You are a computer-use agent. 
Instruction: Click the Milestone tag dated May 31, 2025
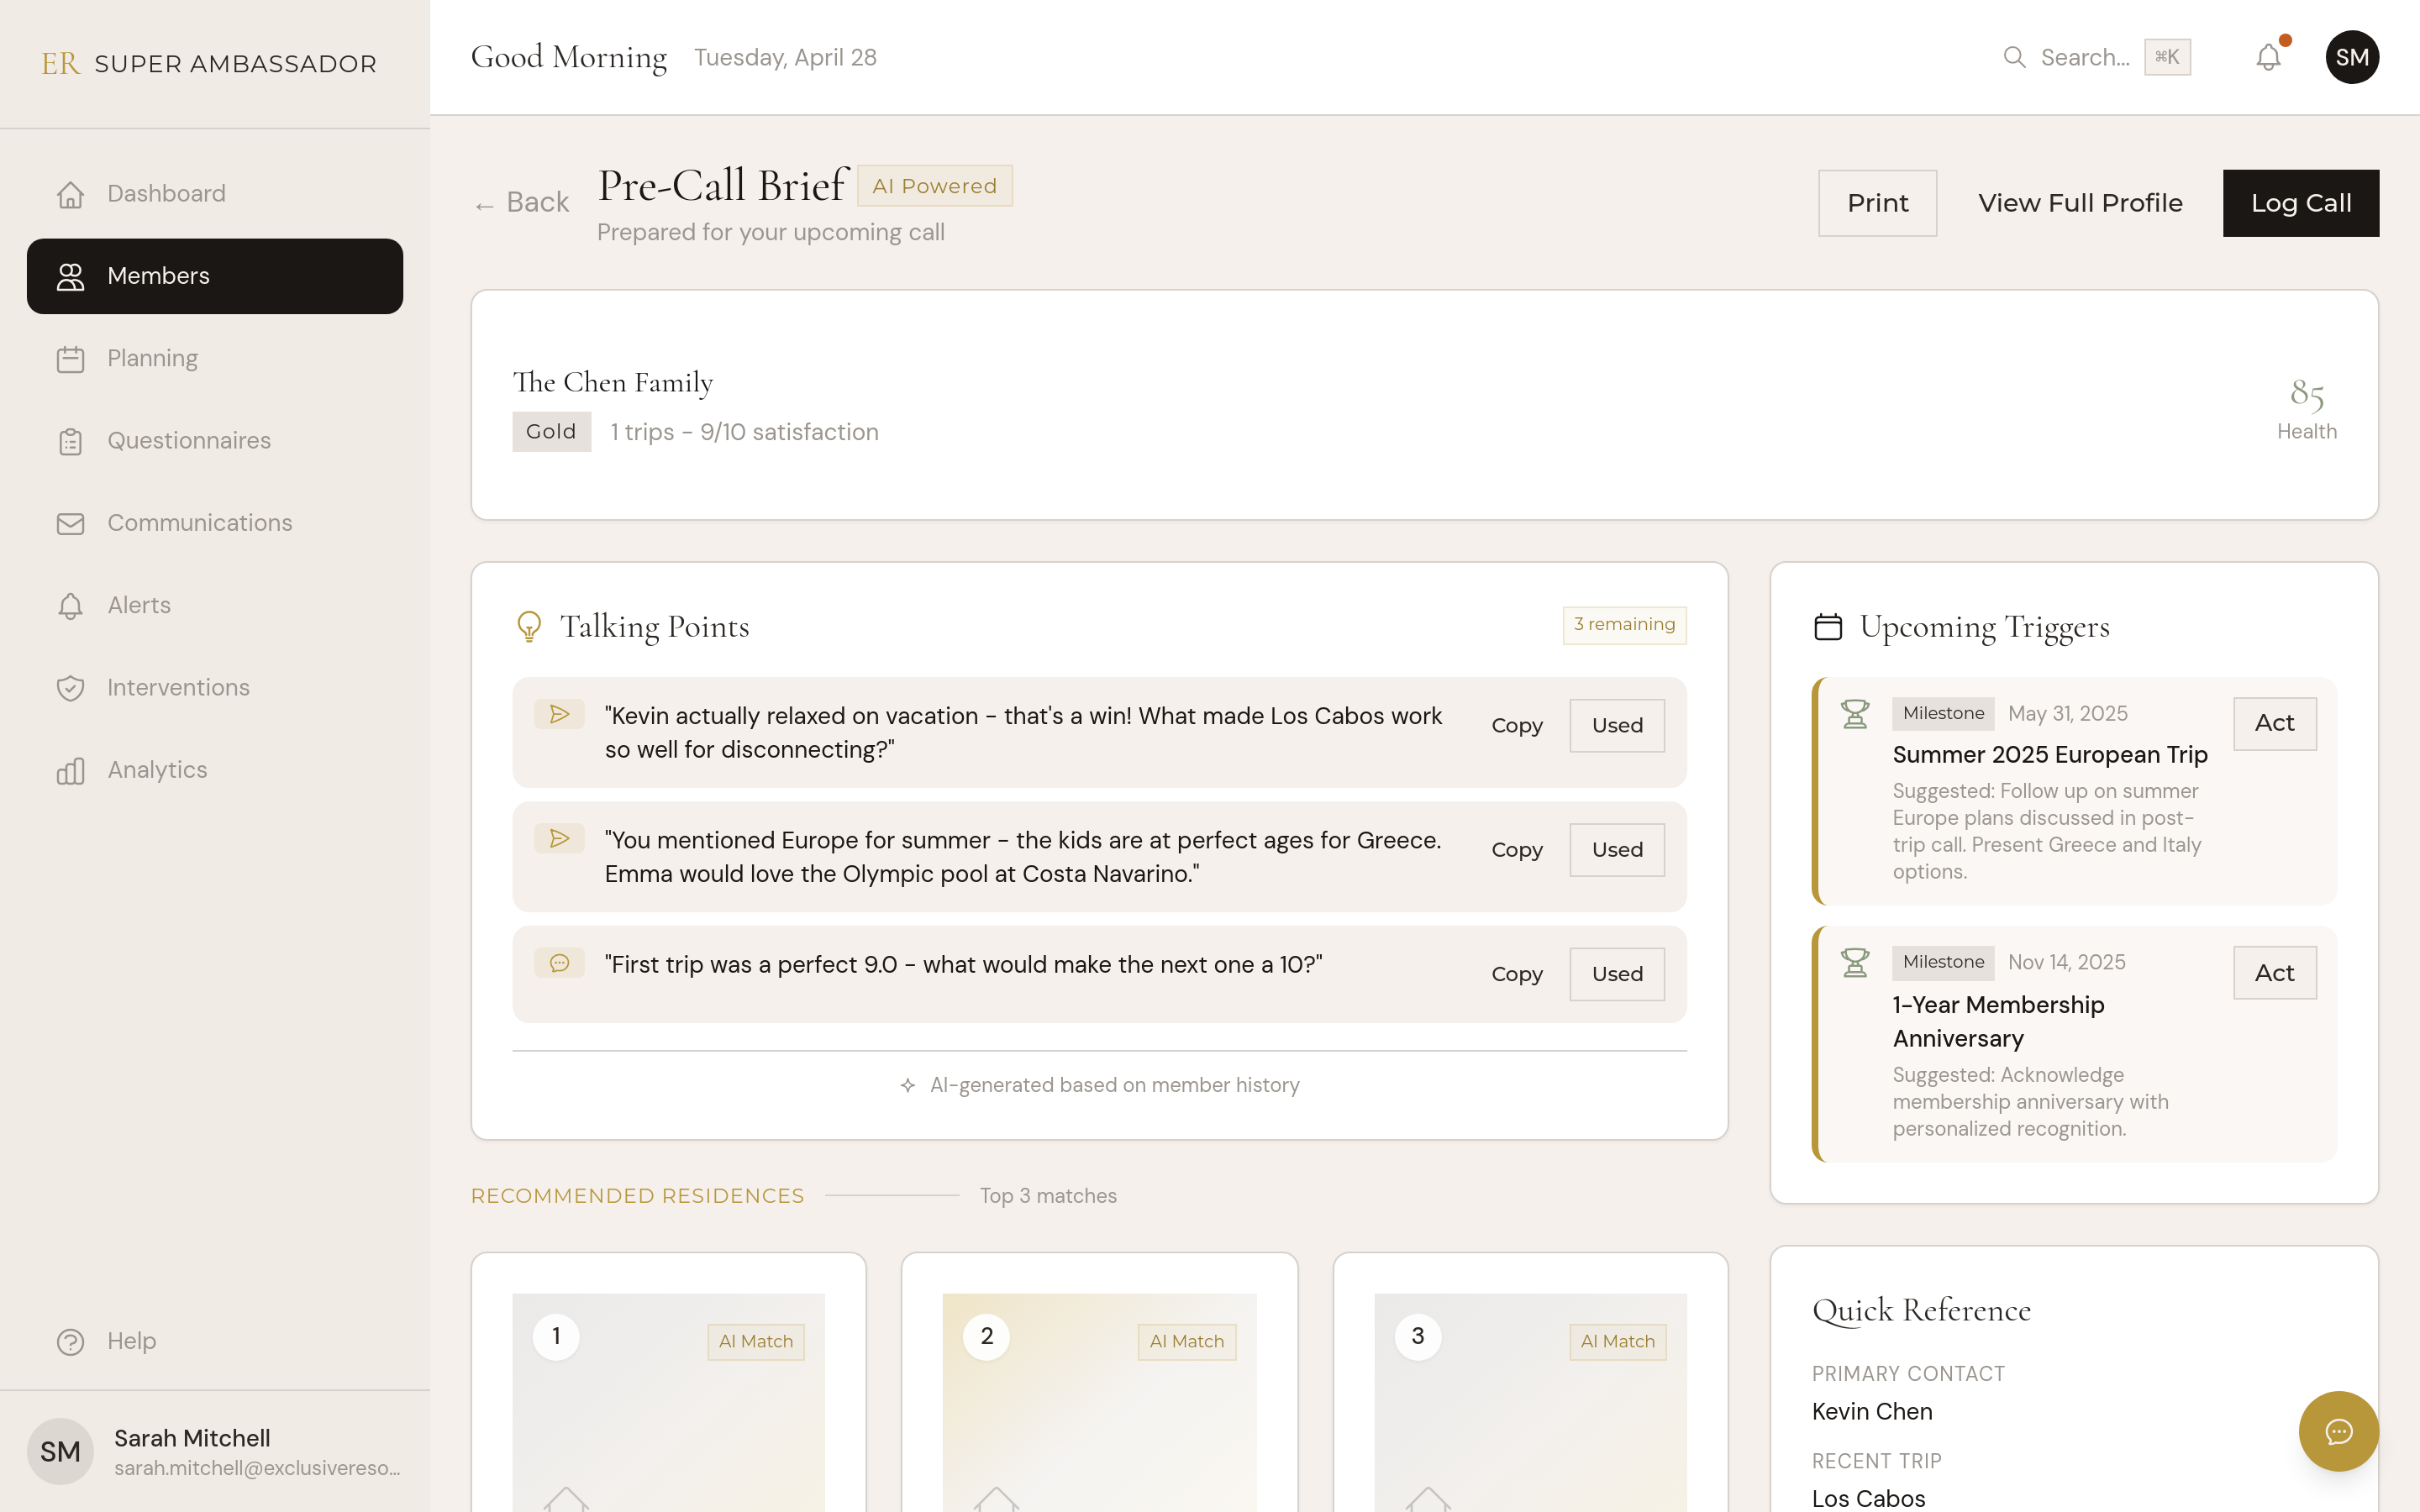(x=1943, y=714)
